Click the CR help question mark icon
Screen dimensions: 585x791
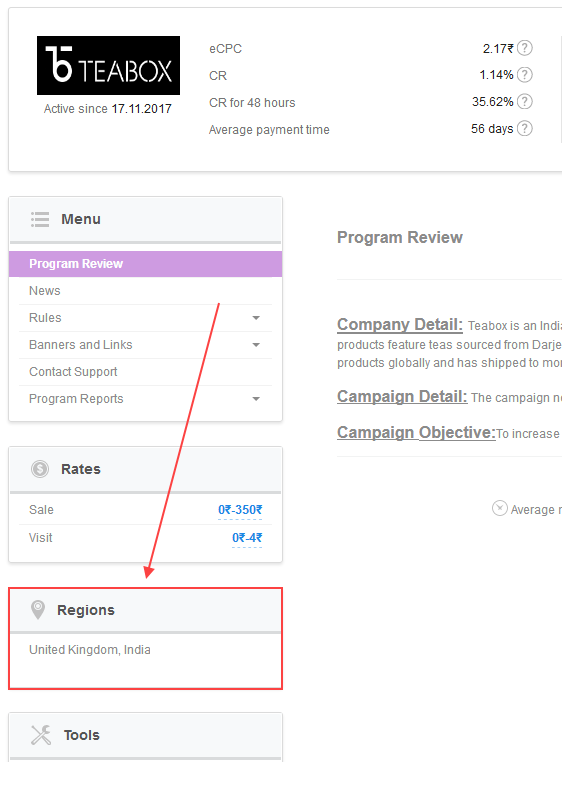tap(524, 75)
